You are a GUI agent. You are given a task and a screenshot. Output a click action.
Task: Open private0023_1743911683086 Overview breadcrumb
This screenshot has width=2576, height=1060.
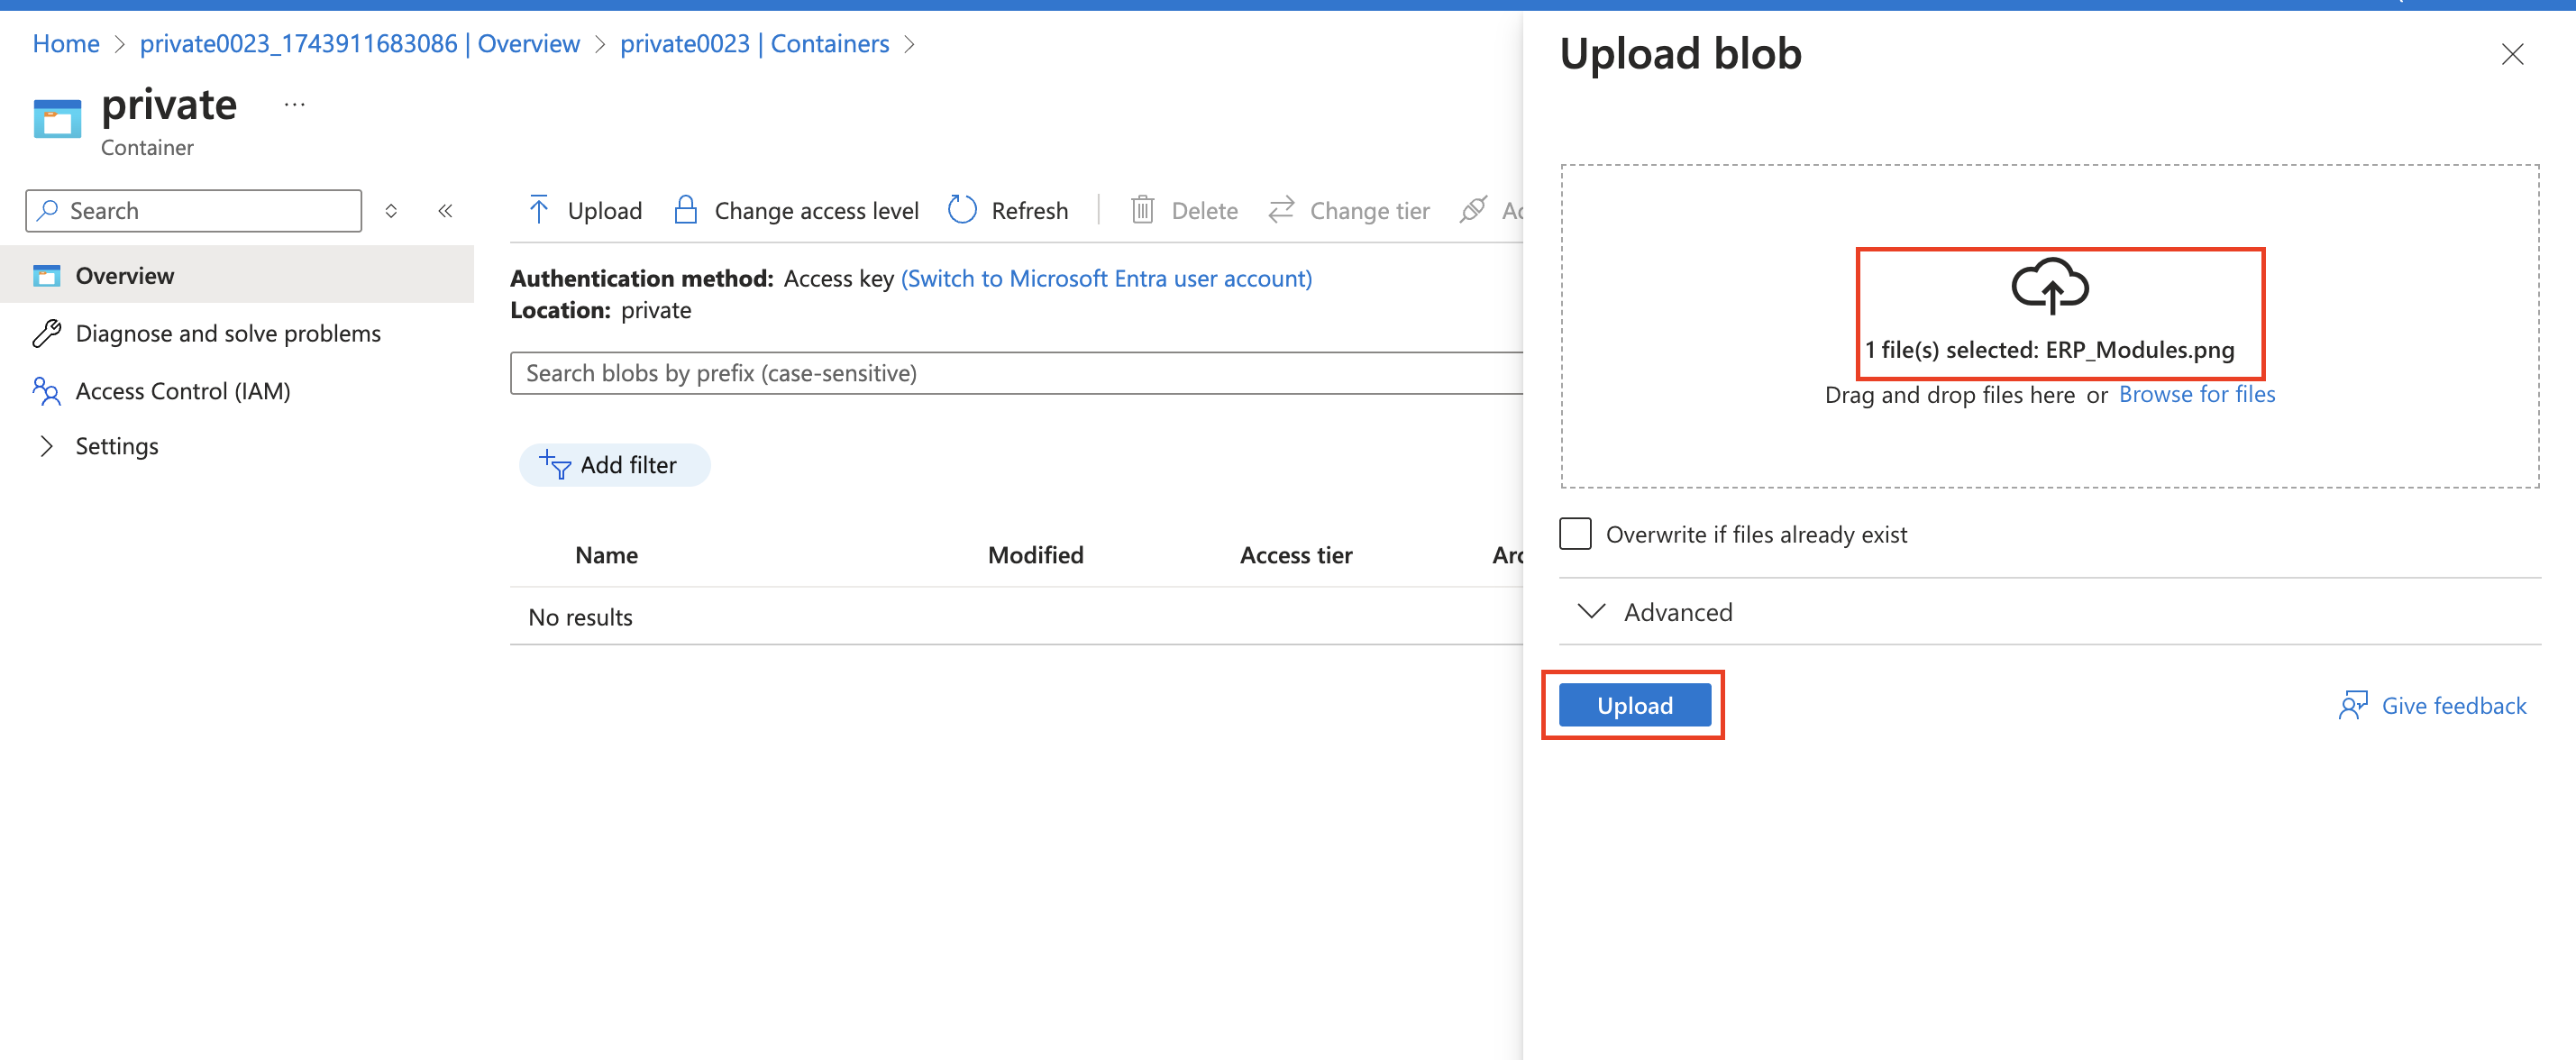click(x=359, y=43)
